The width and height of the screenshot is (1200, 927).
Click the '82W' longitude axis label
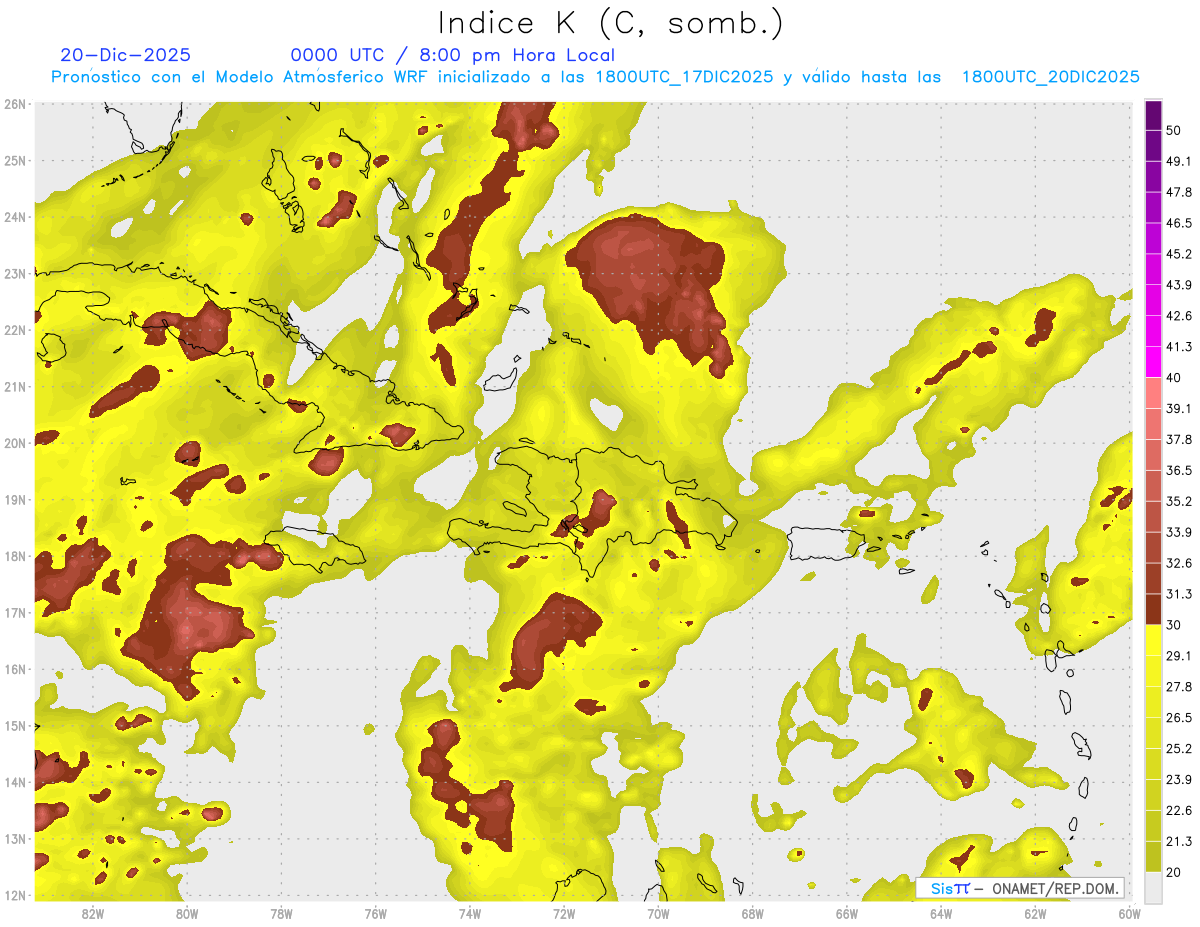tap(92, 913)
